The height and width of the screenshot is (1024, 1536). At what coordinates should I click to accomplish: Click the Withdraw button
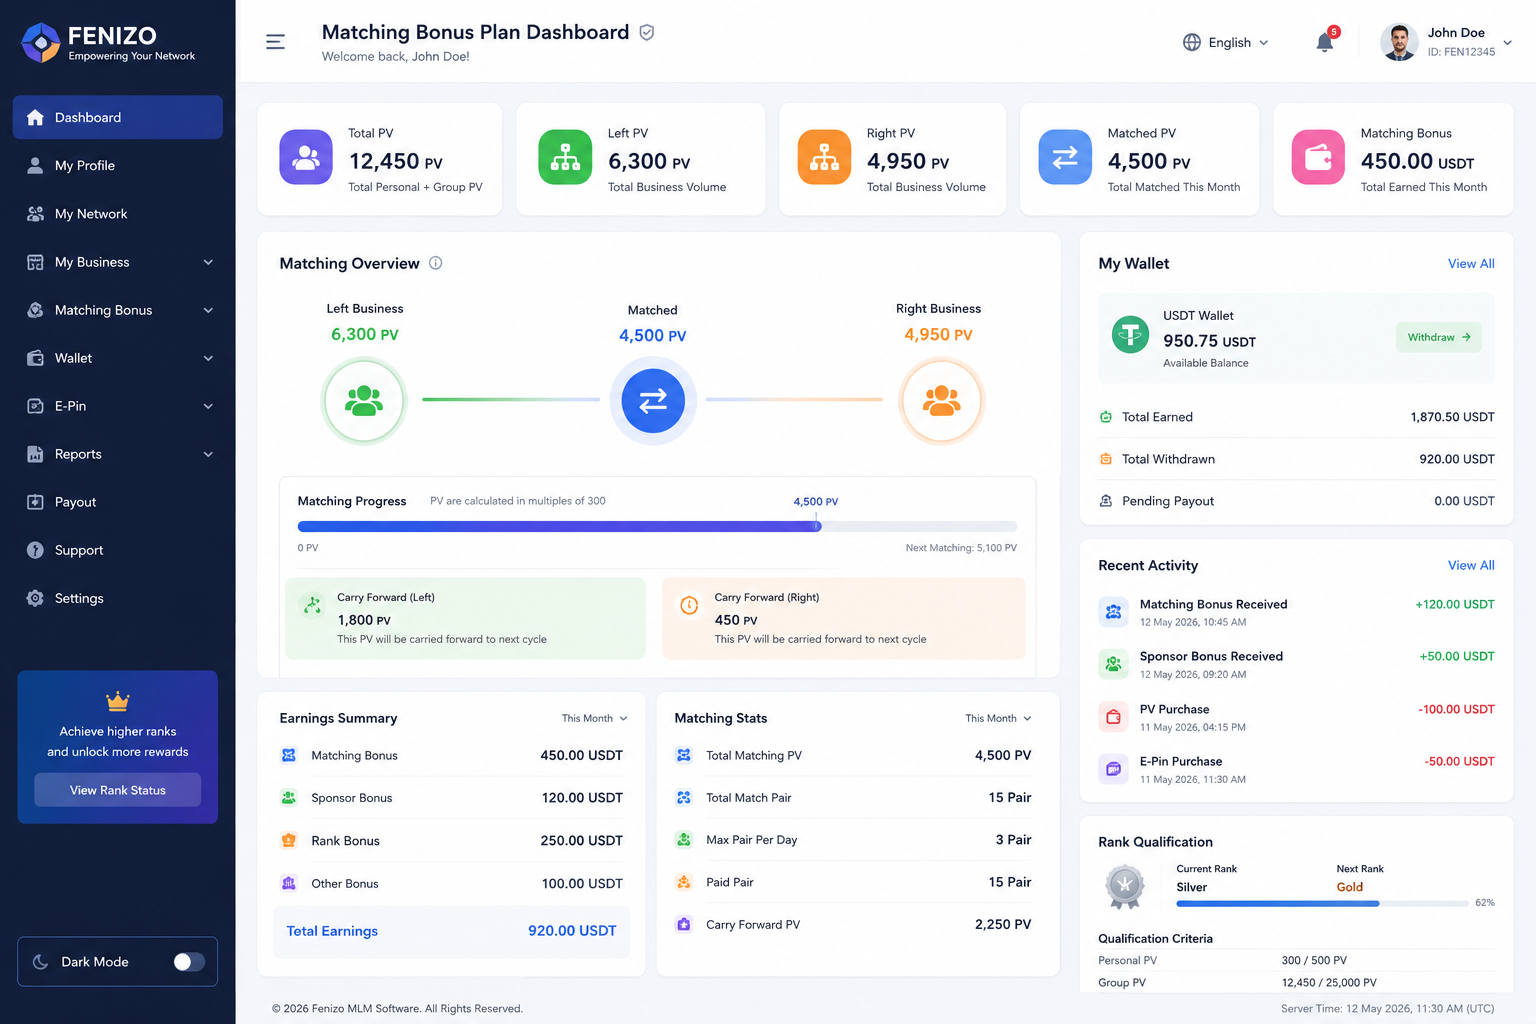click(x=1439, y=337)
